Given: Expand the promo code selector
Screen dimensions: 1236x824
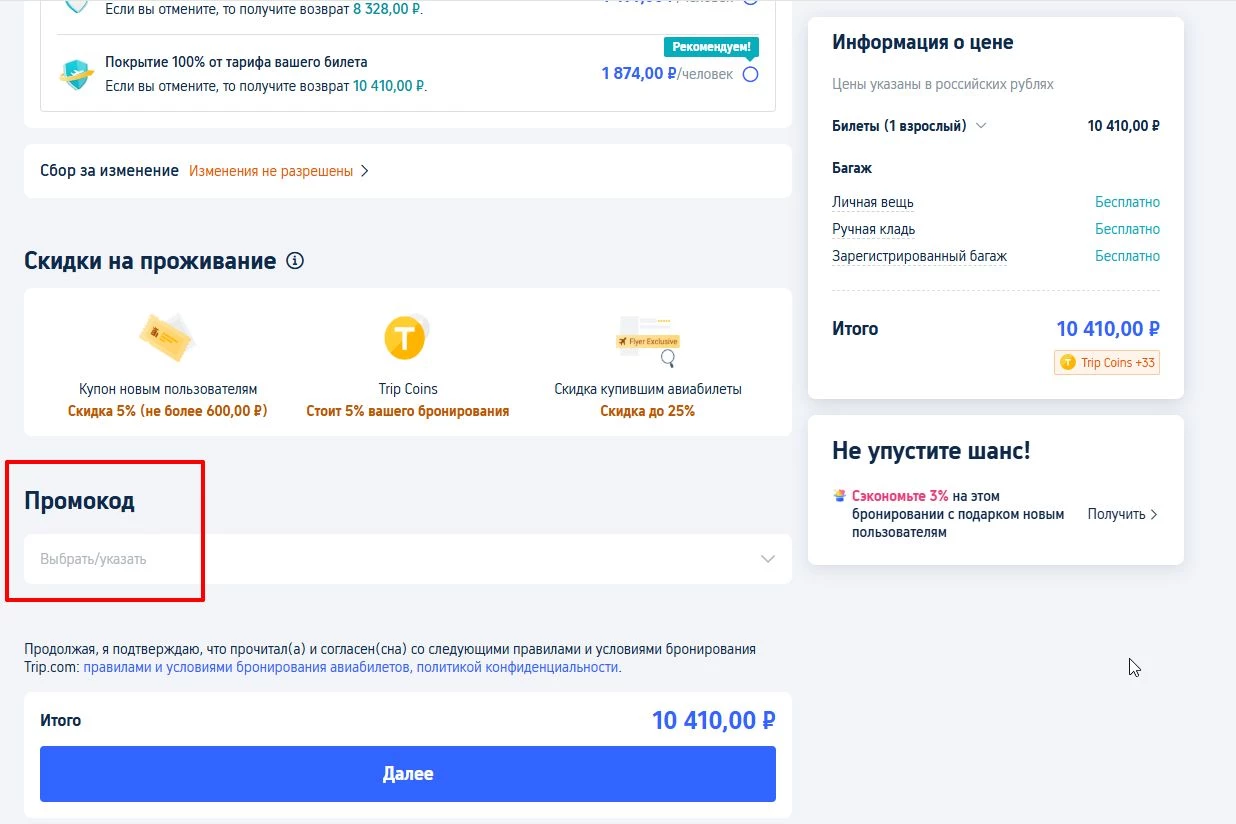Looking at the screenshot, I should click(x=766, y=559).
